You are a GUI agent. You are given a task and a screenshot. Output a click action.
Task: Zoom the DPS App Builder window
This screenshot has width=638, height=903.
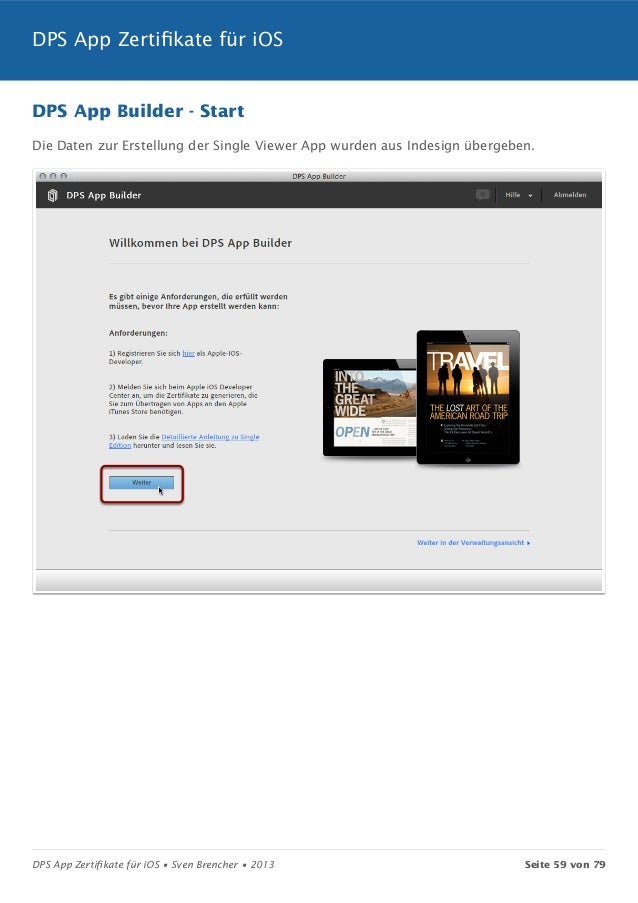[64, 176]
